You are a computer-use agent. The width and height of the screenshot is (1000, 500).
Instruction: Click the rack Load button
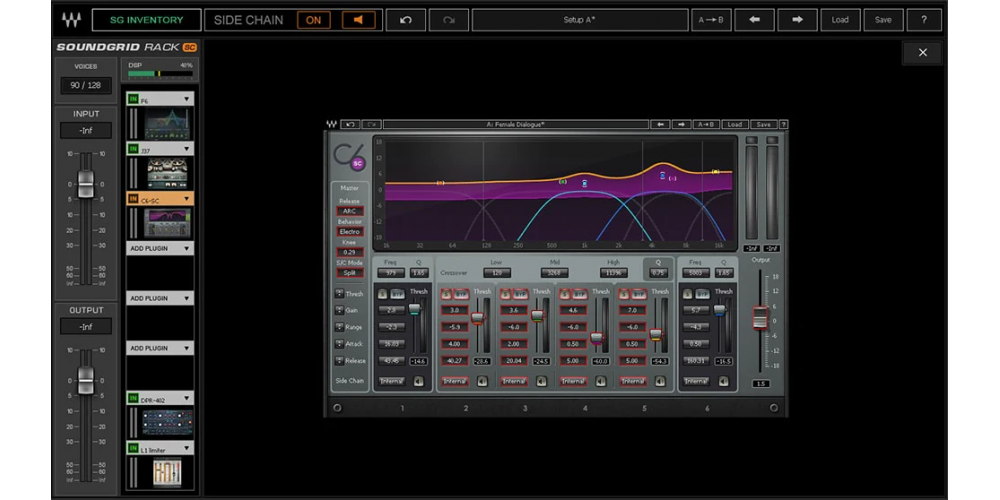tap(840, 20)
